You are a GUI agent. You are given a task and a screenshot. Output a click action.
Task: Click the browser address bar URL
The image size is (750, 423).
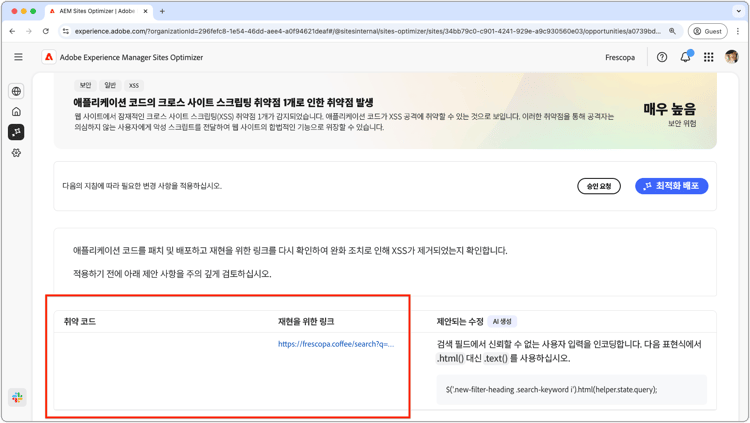click(367, 31)
